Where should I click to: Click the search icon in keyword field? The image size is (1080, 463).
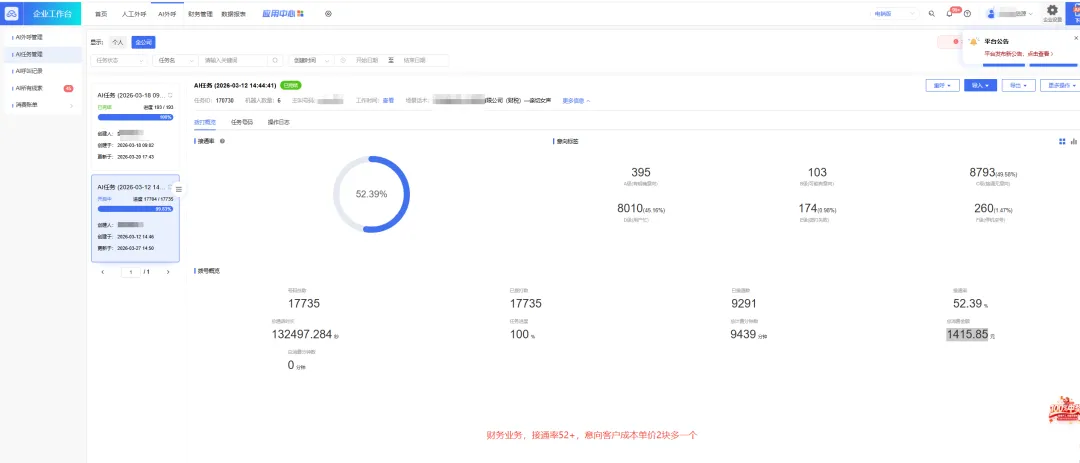point(276,61)
